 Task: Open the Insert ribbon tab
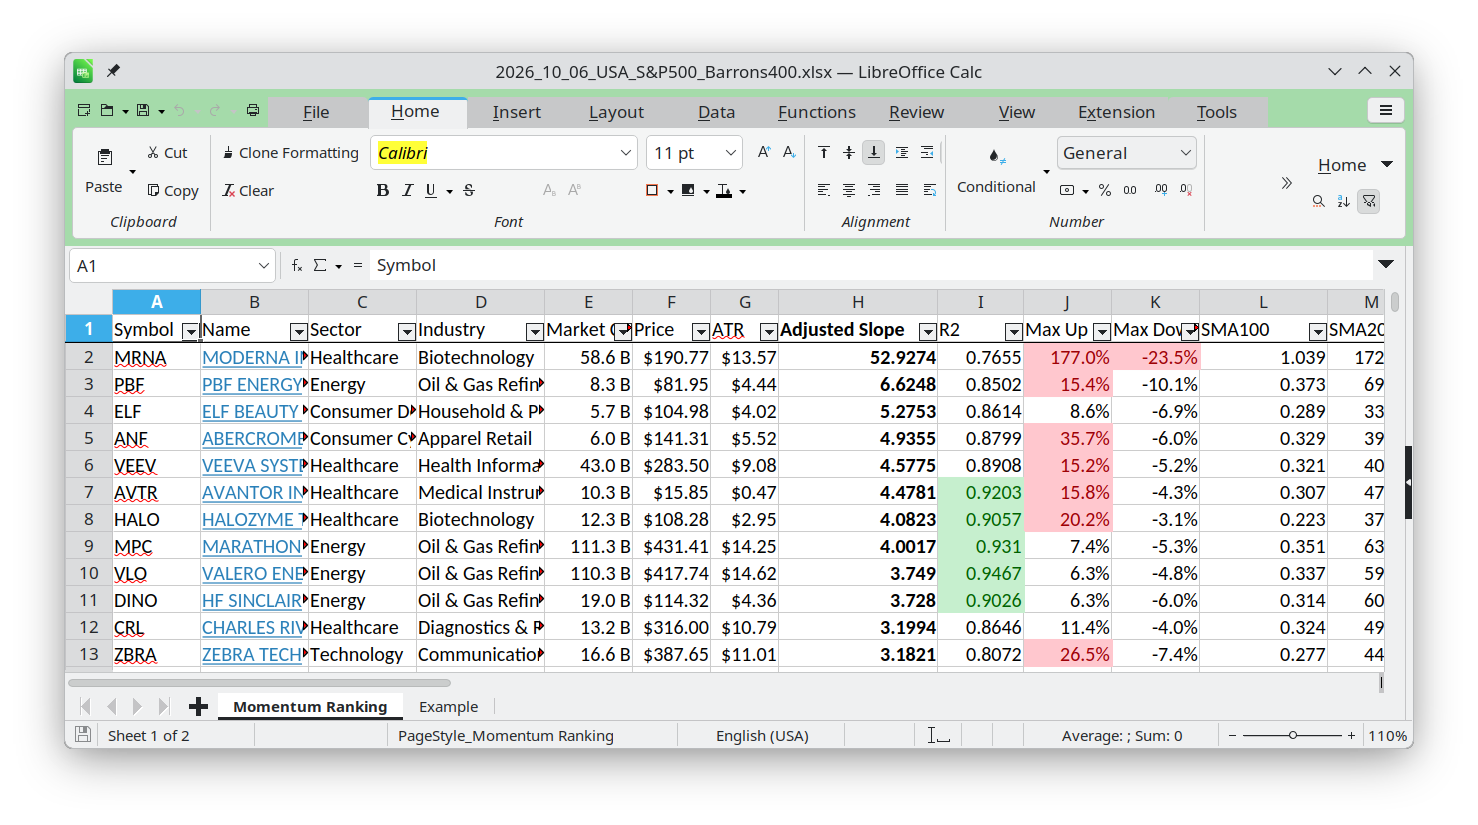[x=516, y=112]
